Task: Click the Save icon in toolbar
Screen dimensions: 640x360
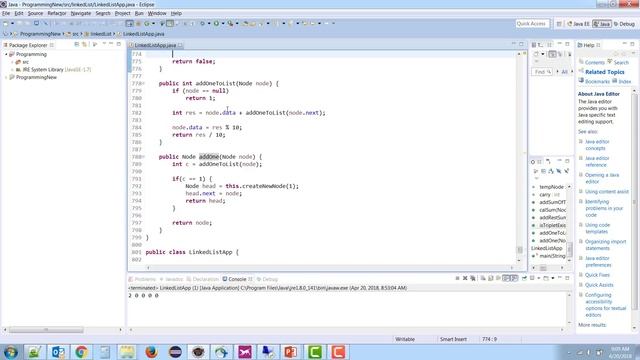Action: tap(19, 24)
